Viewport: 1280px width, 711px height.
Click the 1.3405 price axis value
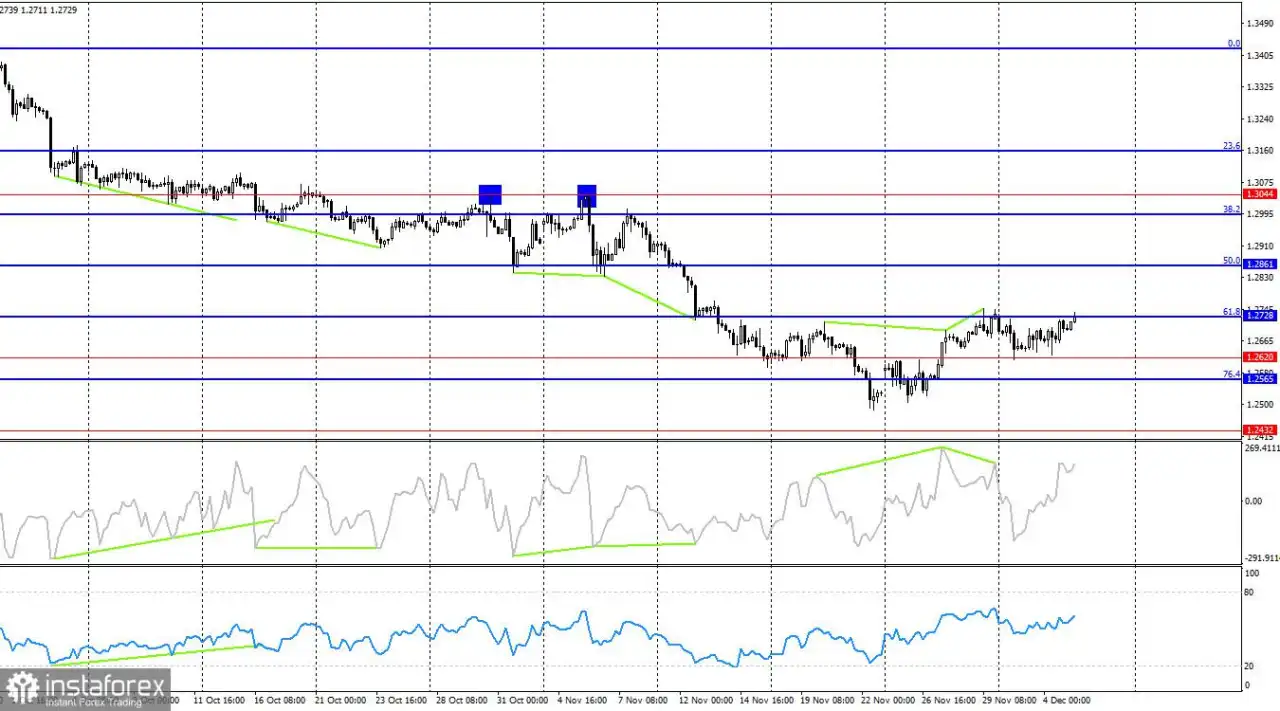[1258, 55]
